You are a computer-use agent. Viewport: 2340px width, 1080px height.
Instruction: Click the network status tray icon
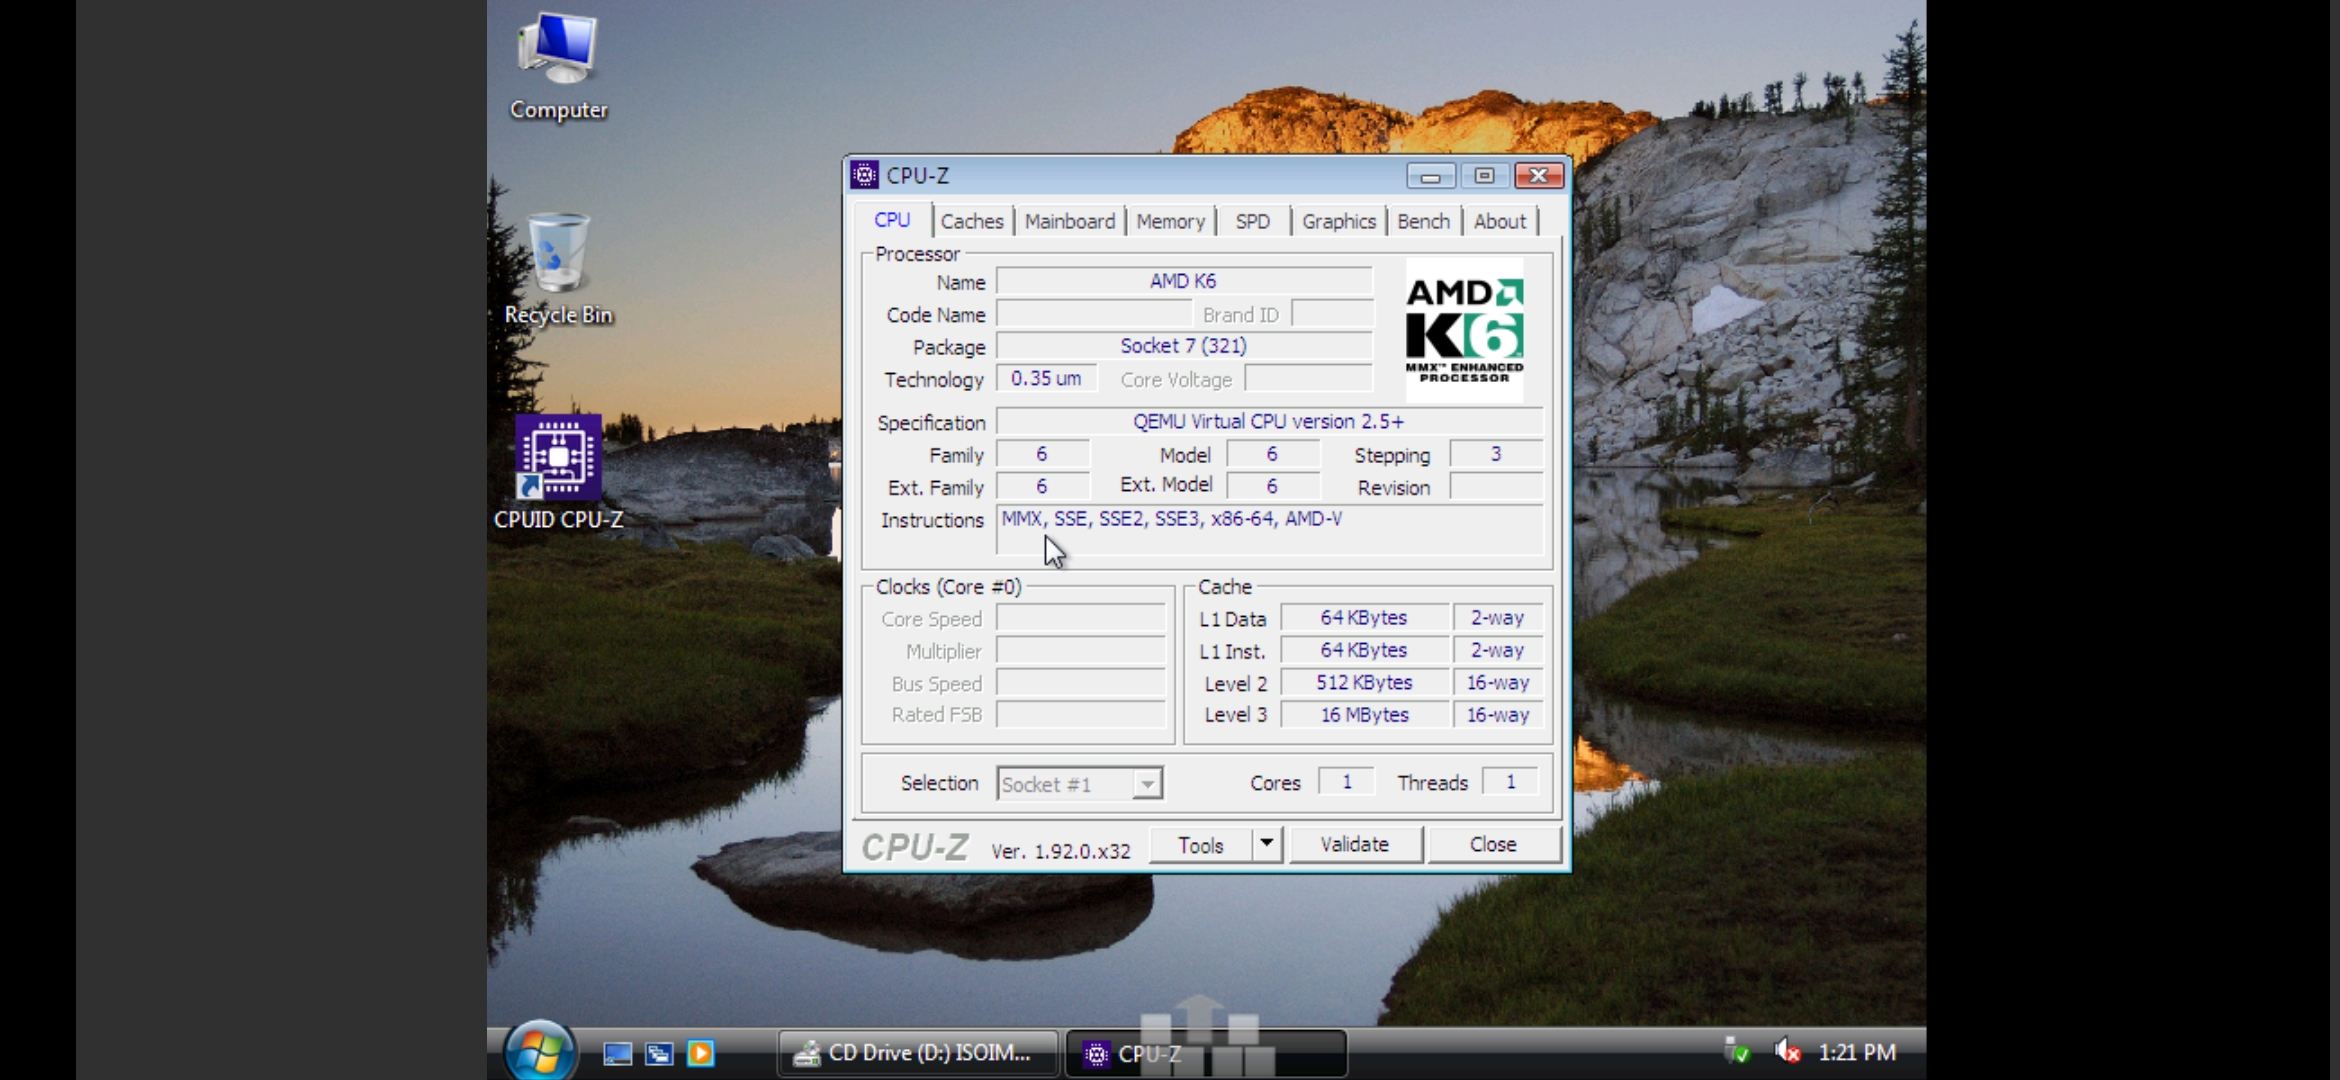tap(1738, 1052)
